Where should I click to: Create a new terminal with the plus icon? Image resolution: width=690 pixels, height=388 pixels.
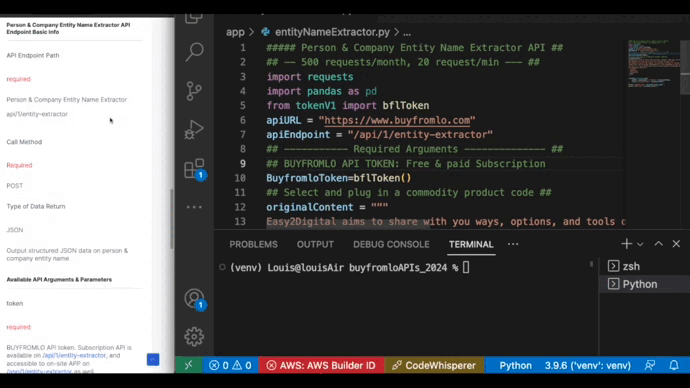(627, 244)
